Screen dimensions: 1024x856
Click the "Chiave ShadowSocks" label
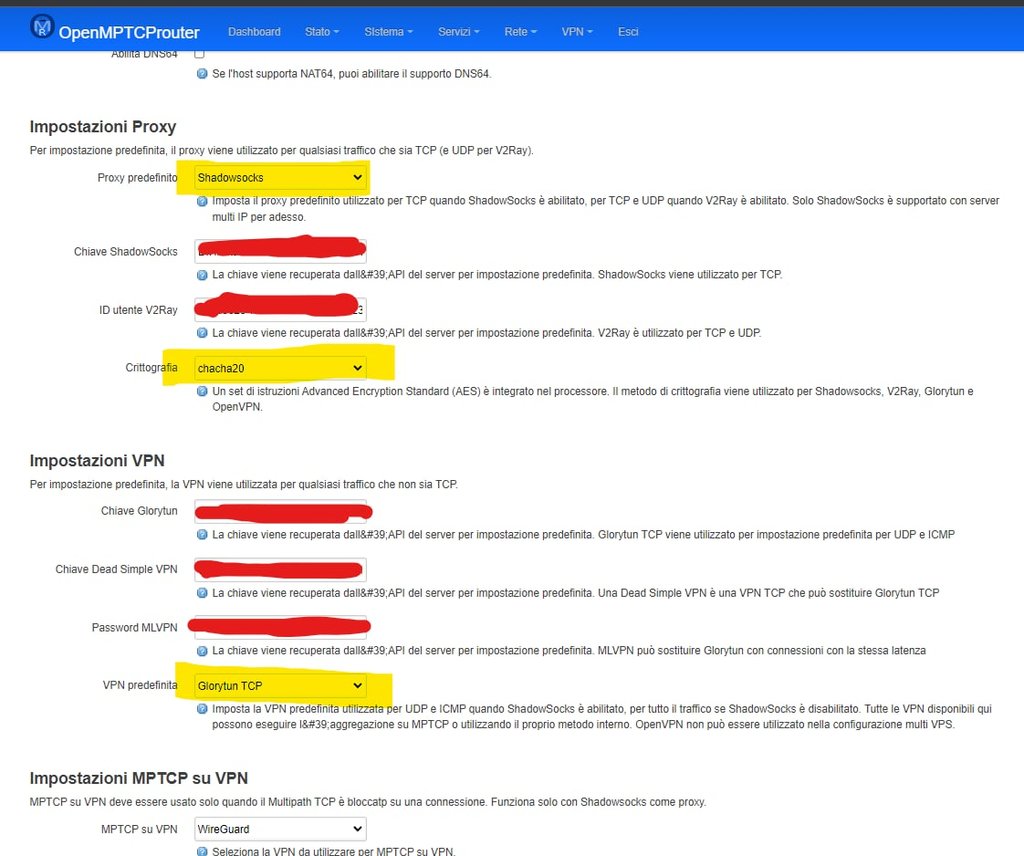click(x=125, y=251)
